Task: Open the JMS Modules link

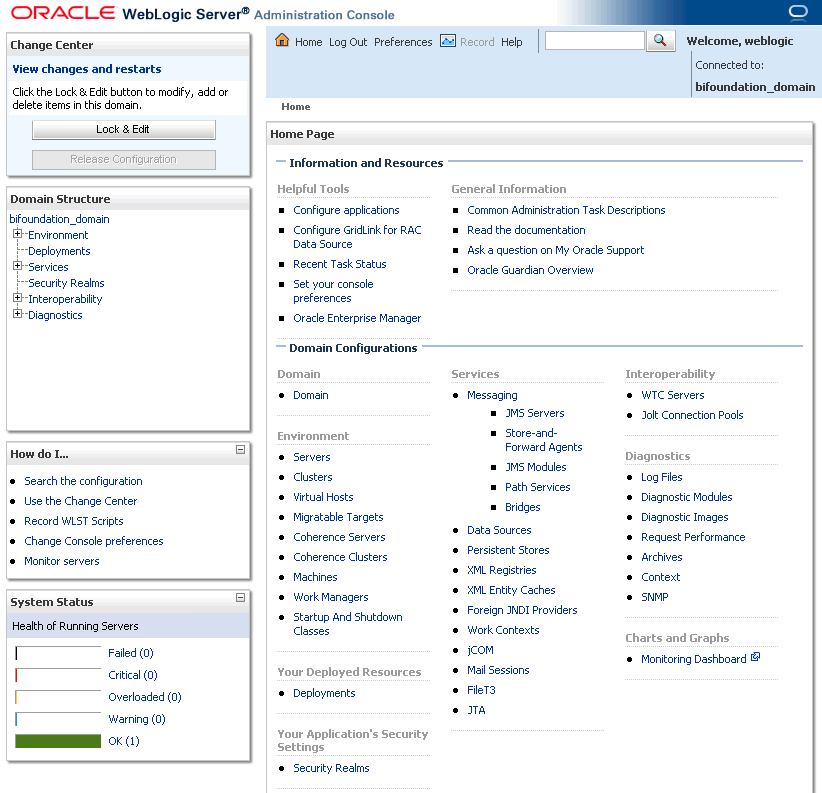Action: tap(536, 467)
